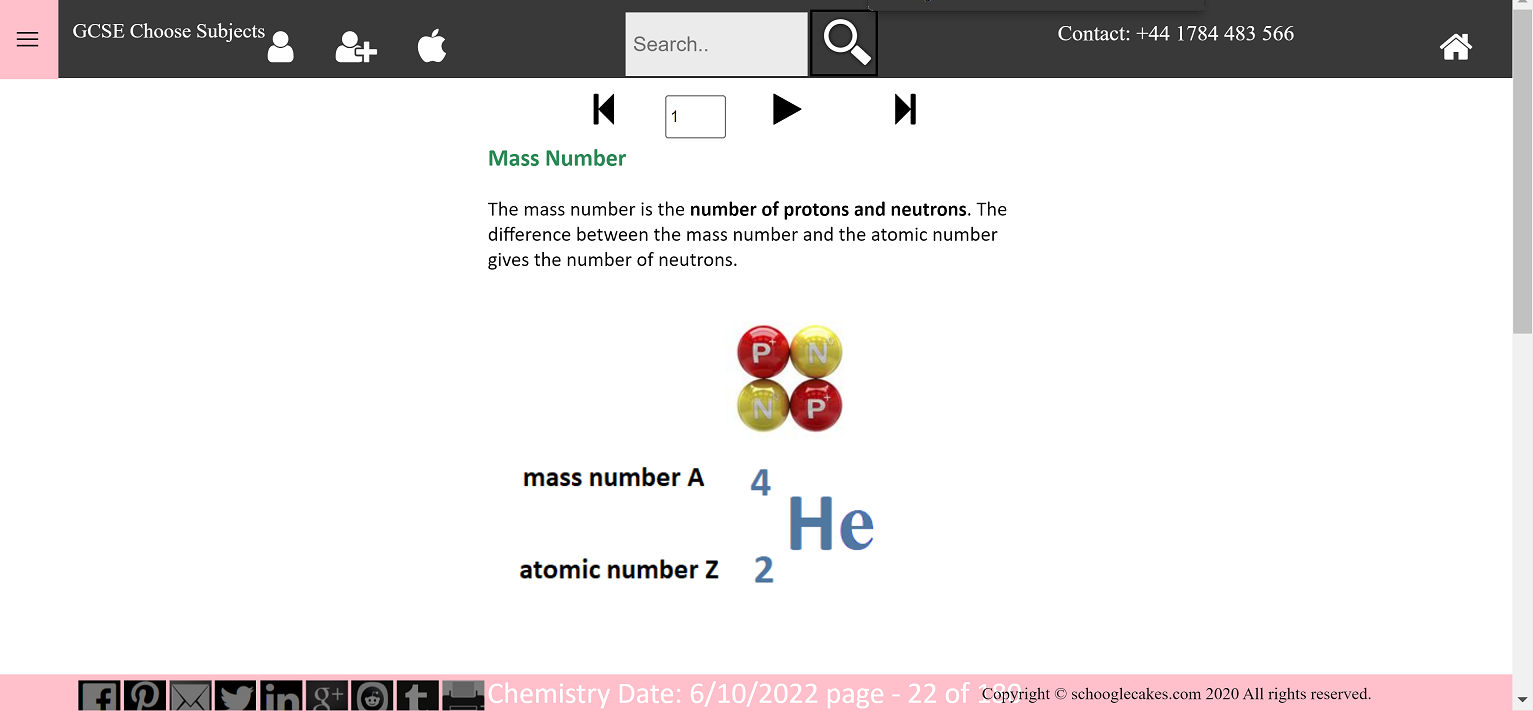1536x716 pixels.
Task: Share page on Twitter
Action: [x=236, y=696]
